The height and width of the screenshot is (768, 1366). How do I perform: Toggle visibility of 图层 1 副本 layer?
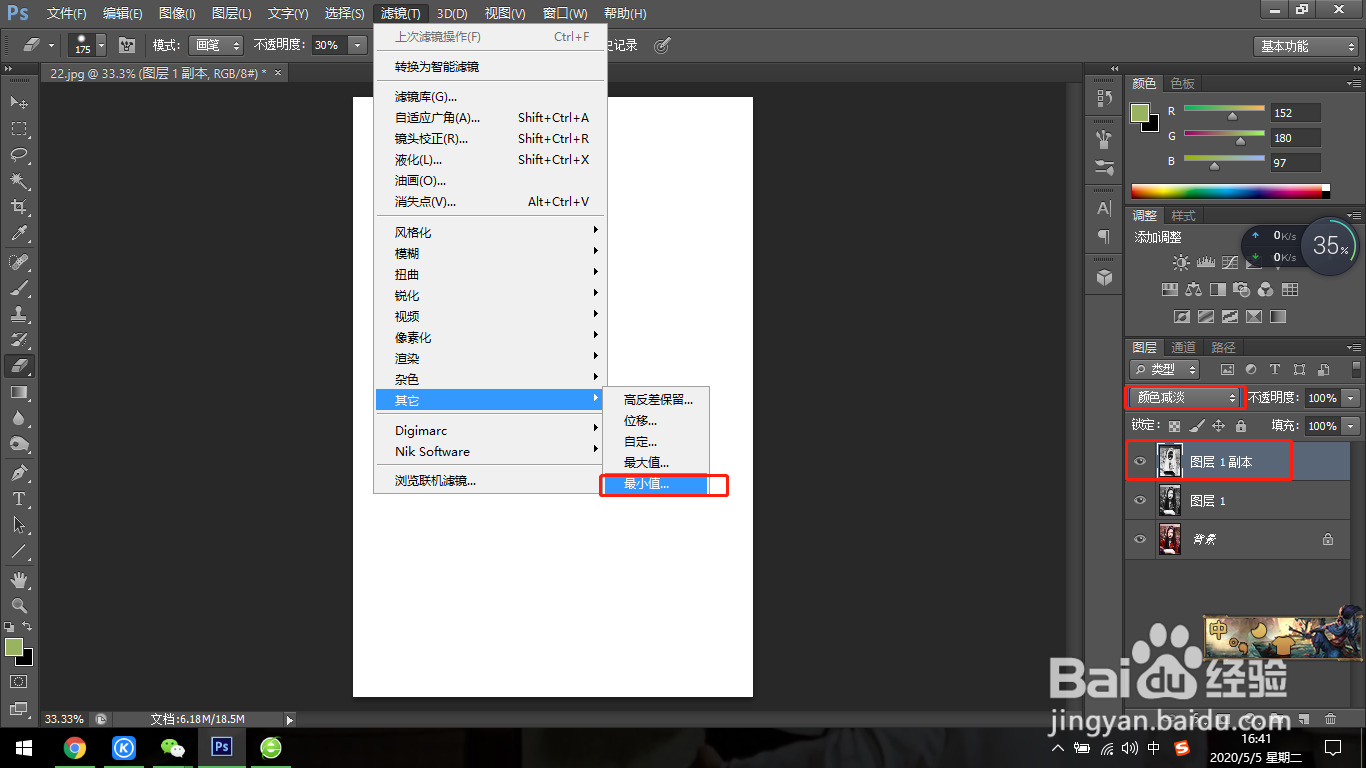(1140, 462)
